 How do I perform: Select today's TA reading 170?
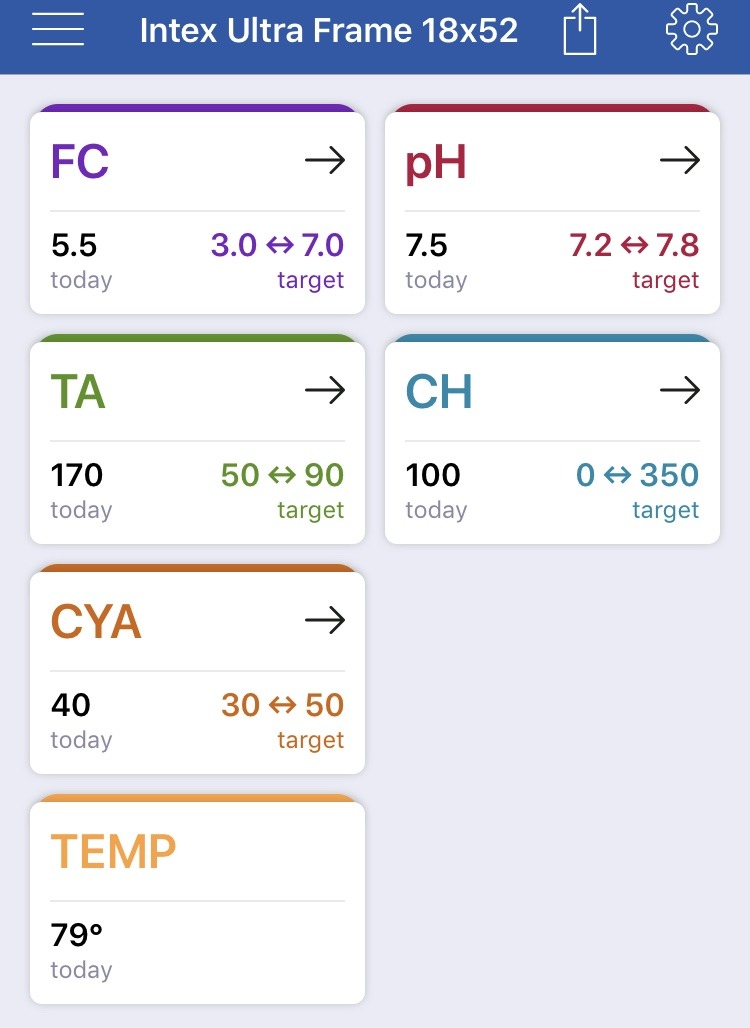pos(77,475)
